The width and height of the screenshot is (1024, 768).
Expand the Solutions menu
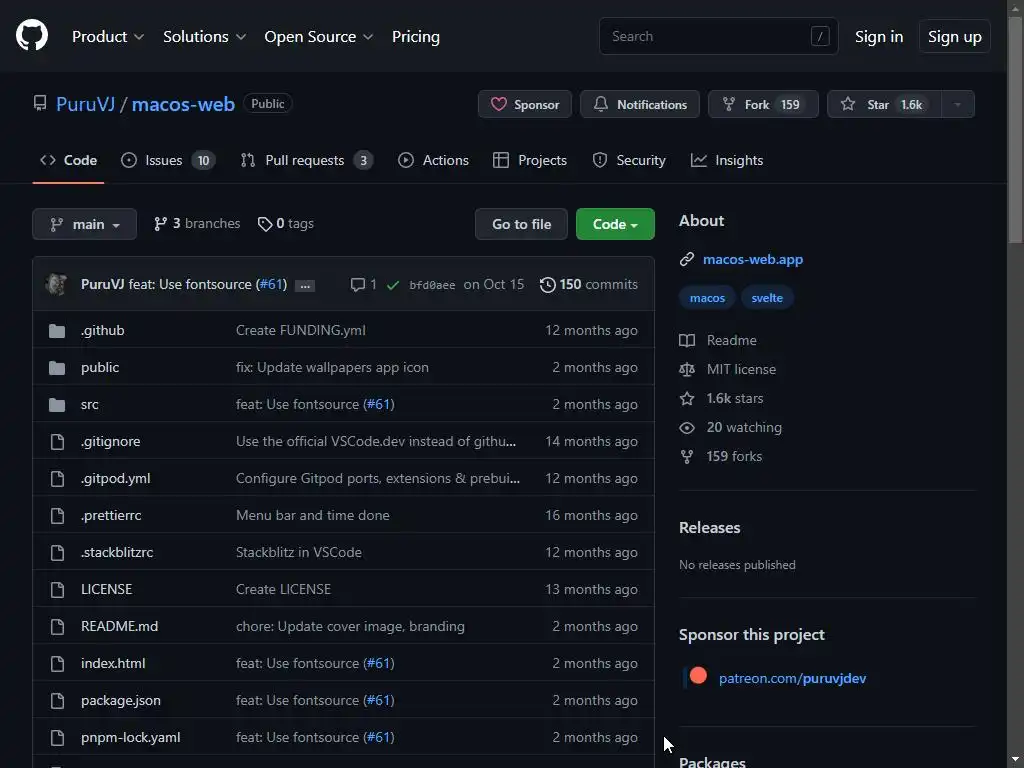pos(204,37)
